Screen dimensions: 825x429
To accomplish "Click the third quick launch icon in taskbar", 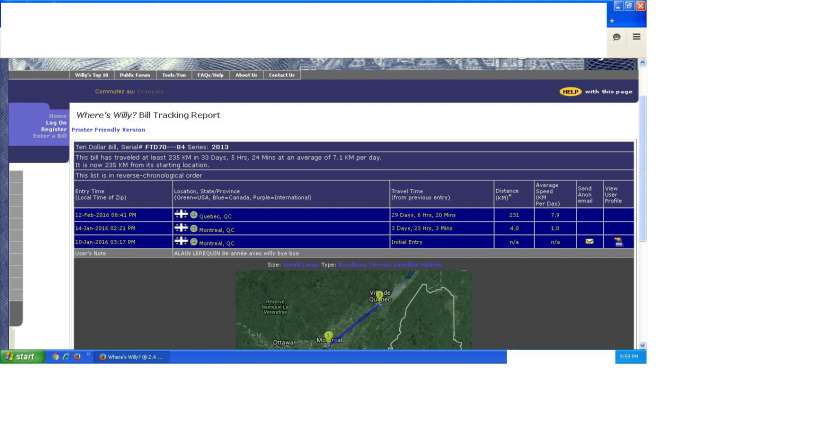I will pyautogui.click(x=77, y=357).
